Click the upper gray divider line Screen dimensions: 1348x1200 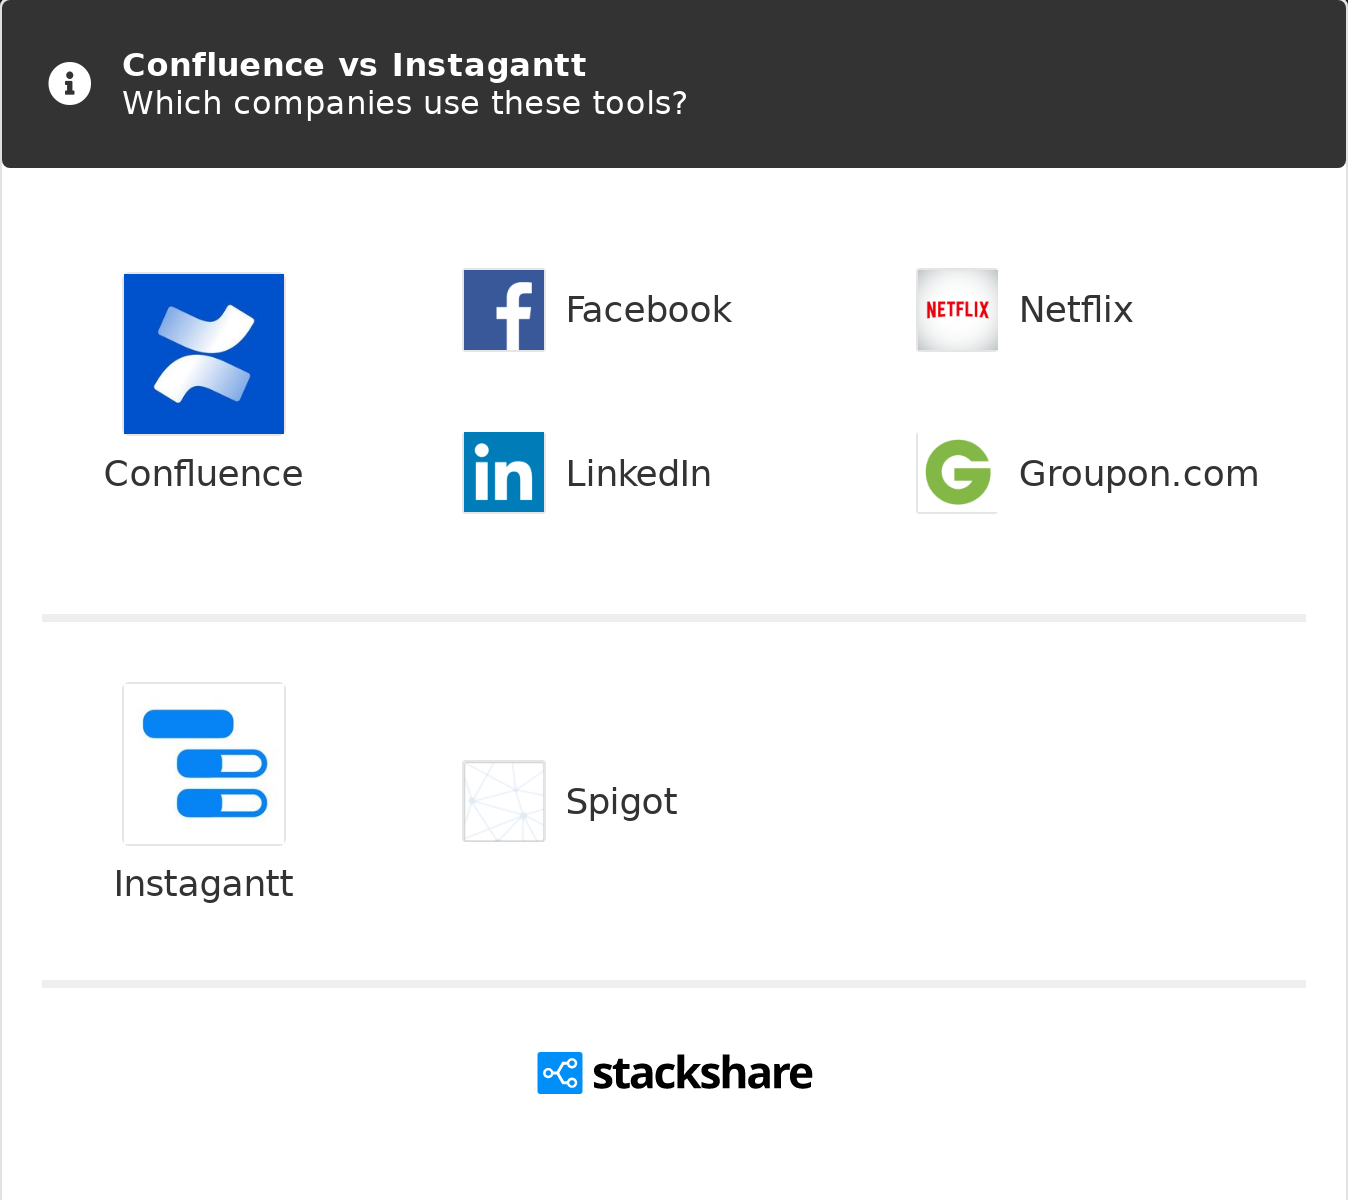[674, 618]
